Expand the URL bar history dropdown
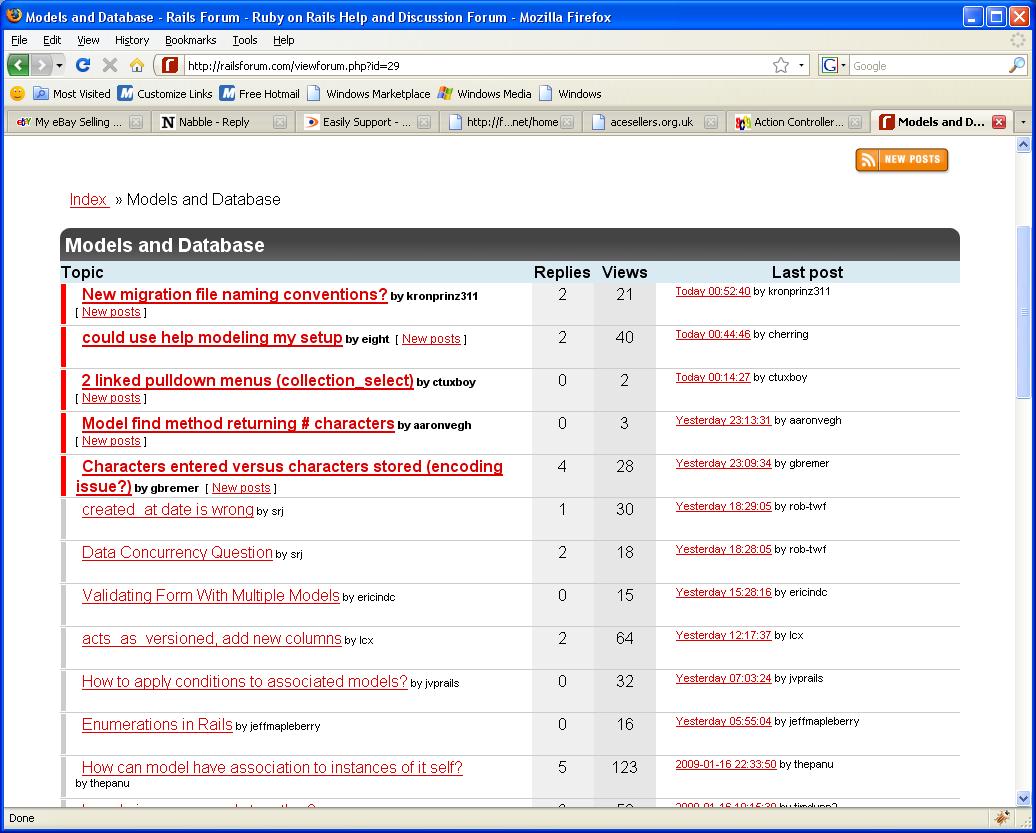Image resolution: width=1036 pixels, height=833 pixels. tap(802, 65)
